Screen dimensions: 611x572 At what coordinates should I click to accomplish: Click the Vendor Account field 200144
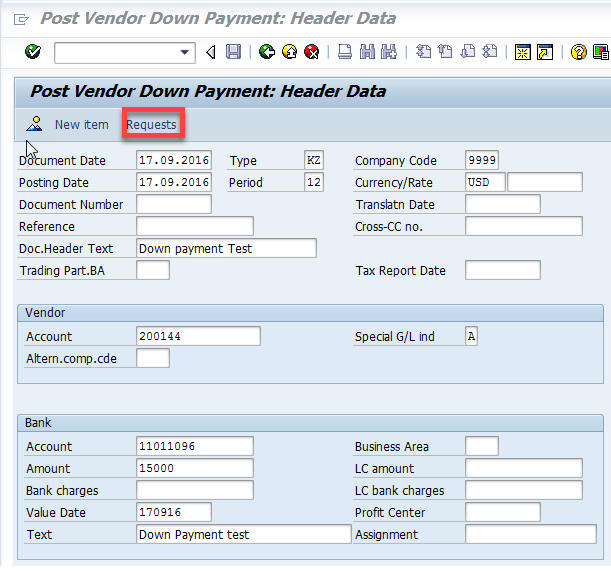198,336
